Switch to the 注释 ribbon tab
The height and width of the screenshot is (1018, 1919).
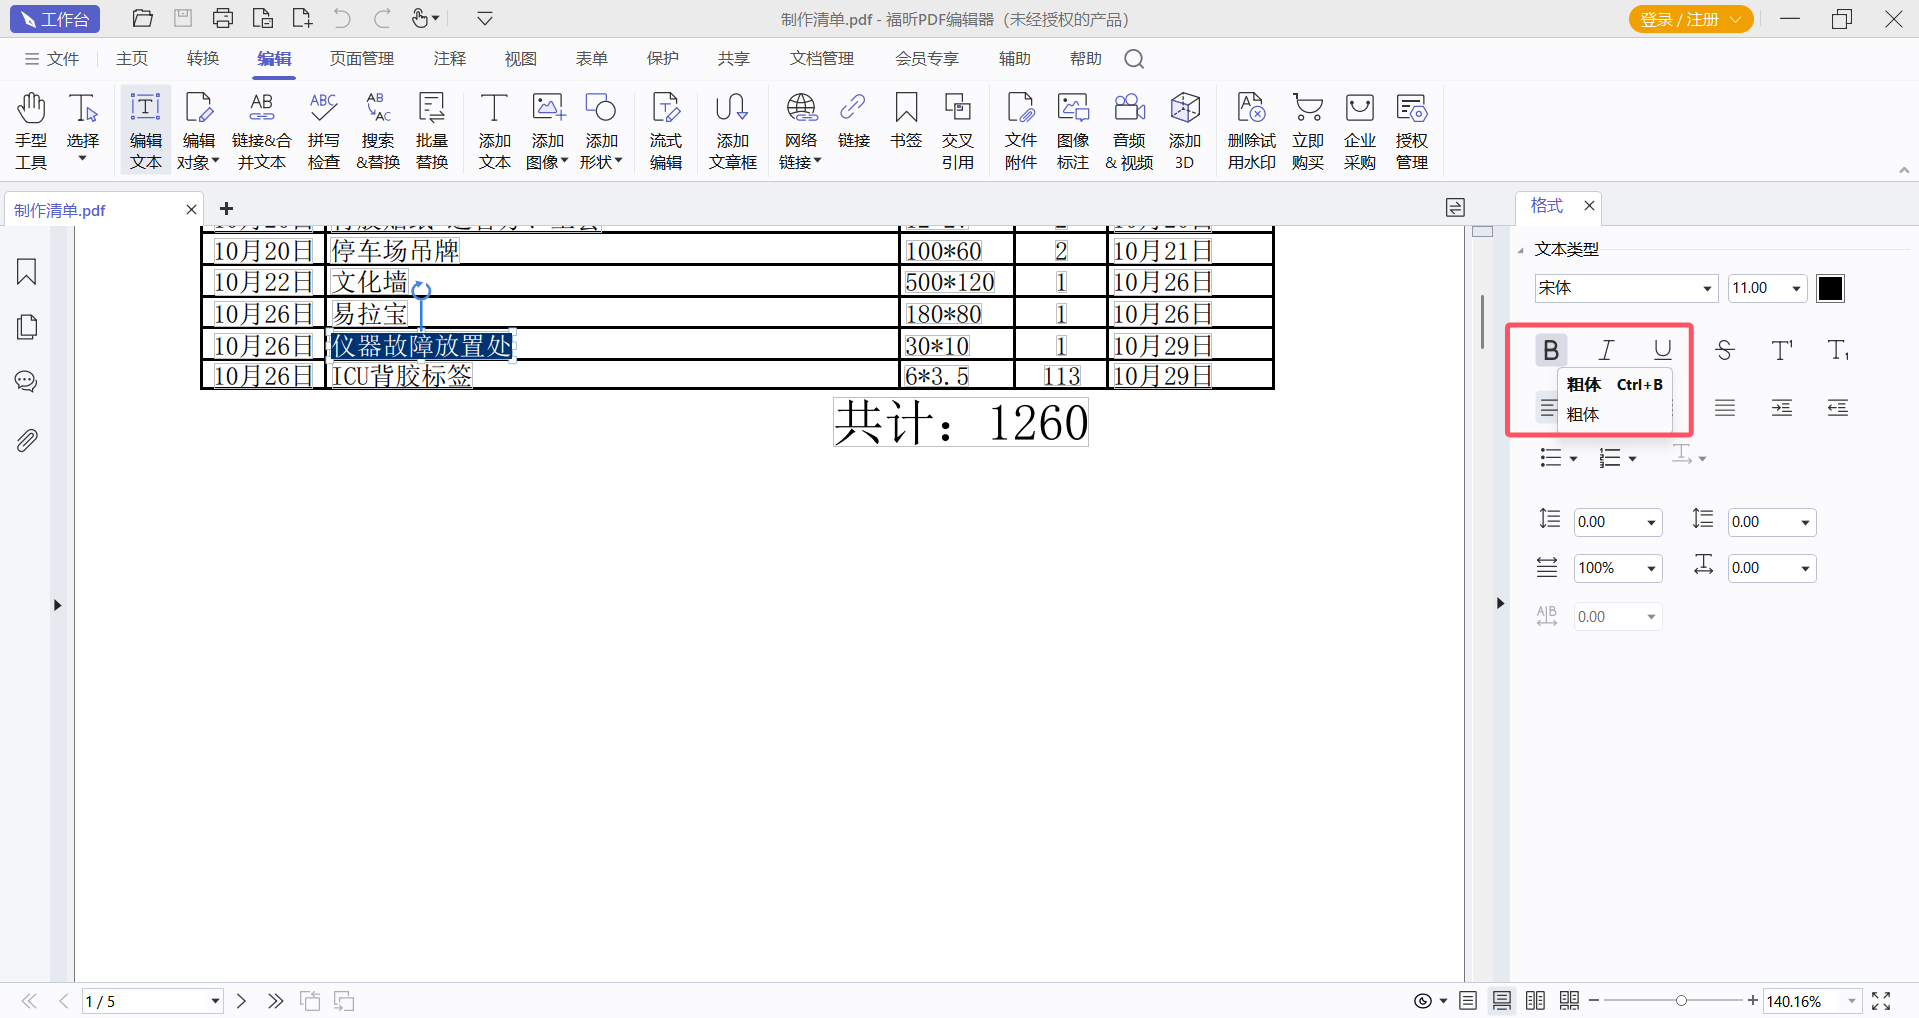click(x=449, y=59)
